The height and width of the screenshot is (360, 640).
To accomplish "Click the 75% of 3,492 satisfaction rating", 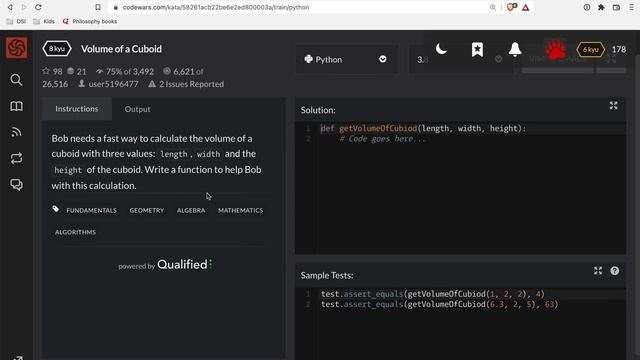I will 125,71.
